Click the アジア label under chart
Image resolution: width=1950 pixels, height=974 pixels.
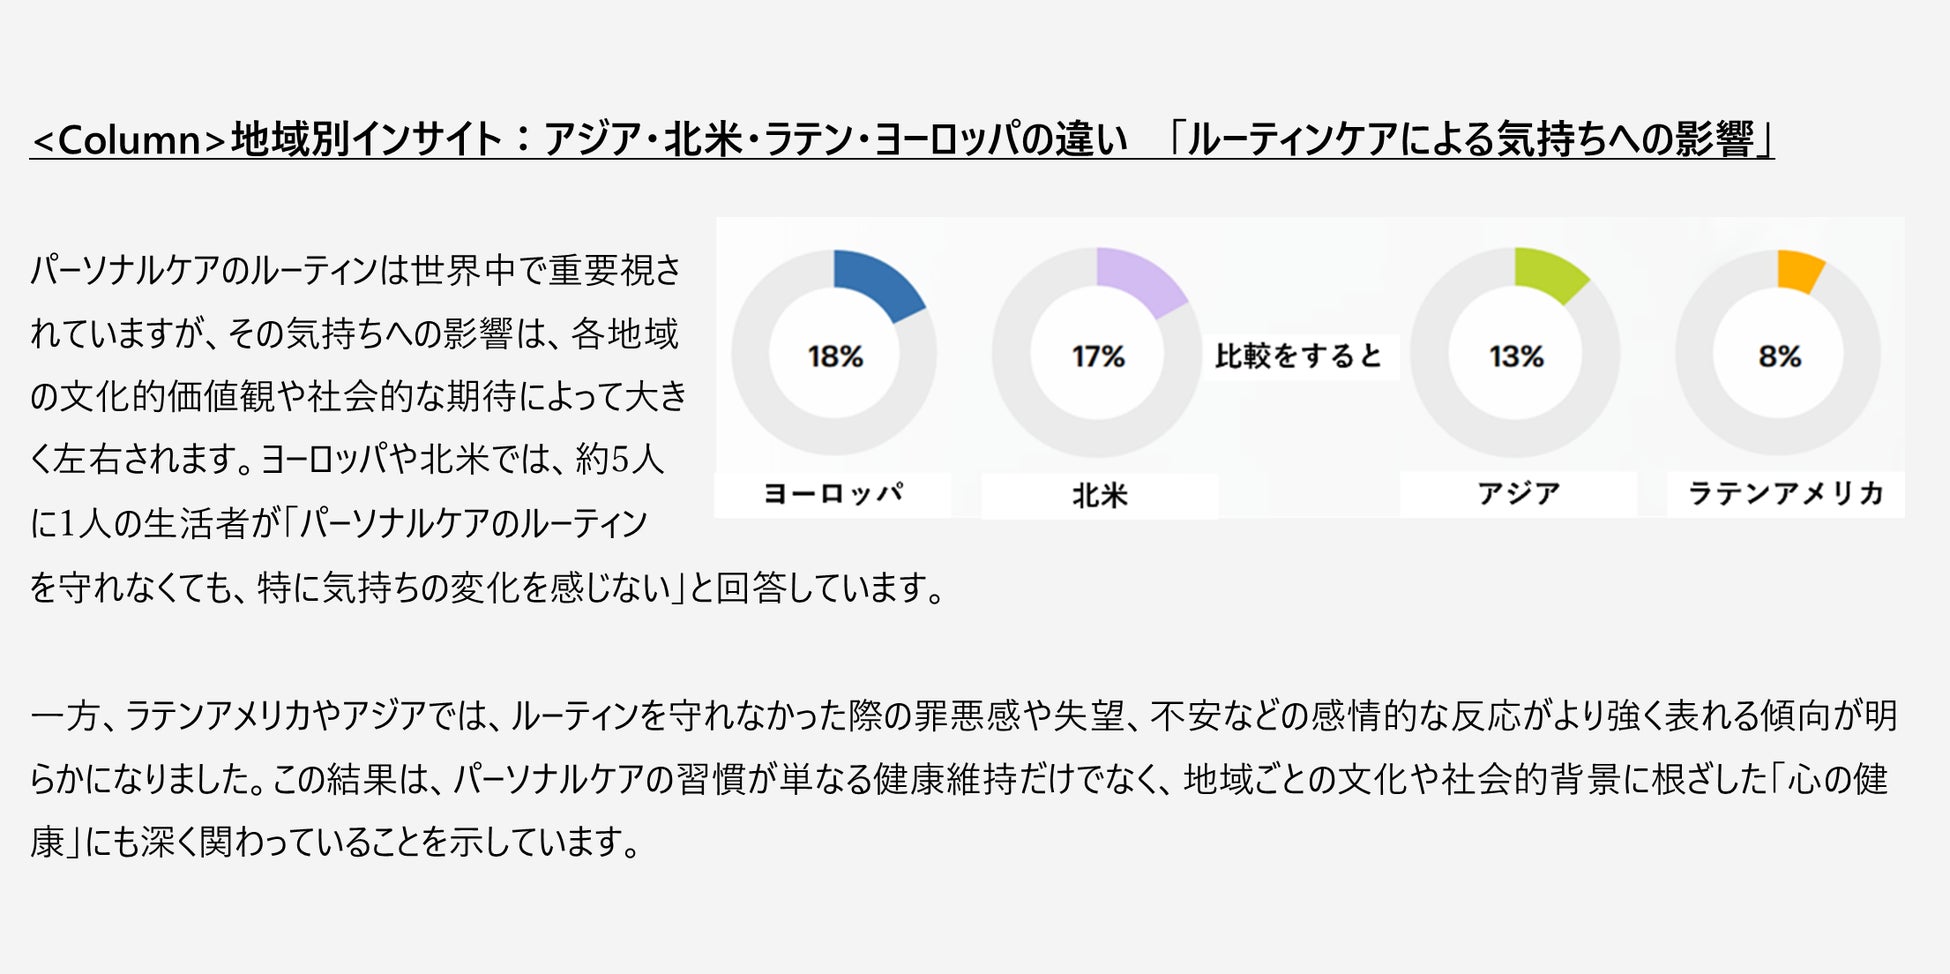point(1518,493)
